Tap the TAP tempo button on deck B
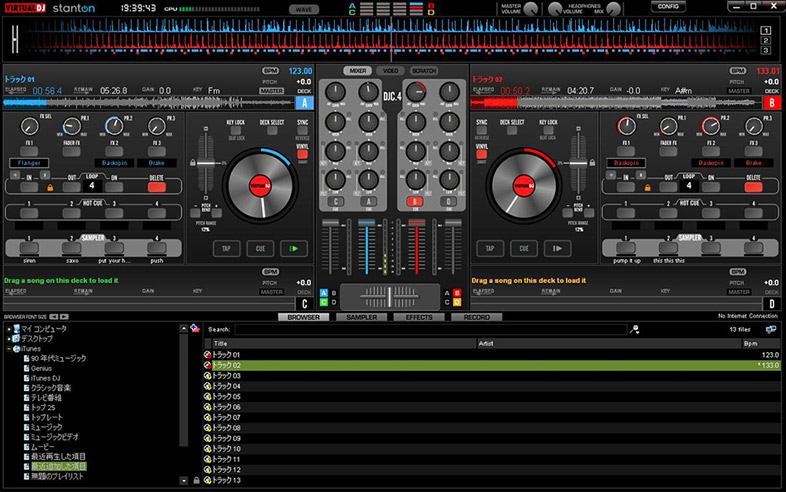The height and width of the screenshot is (492, 786). tap(490, 248)
